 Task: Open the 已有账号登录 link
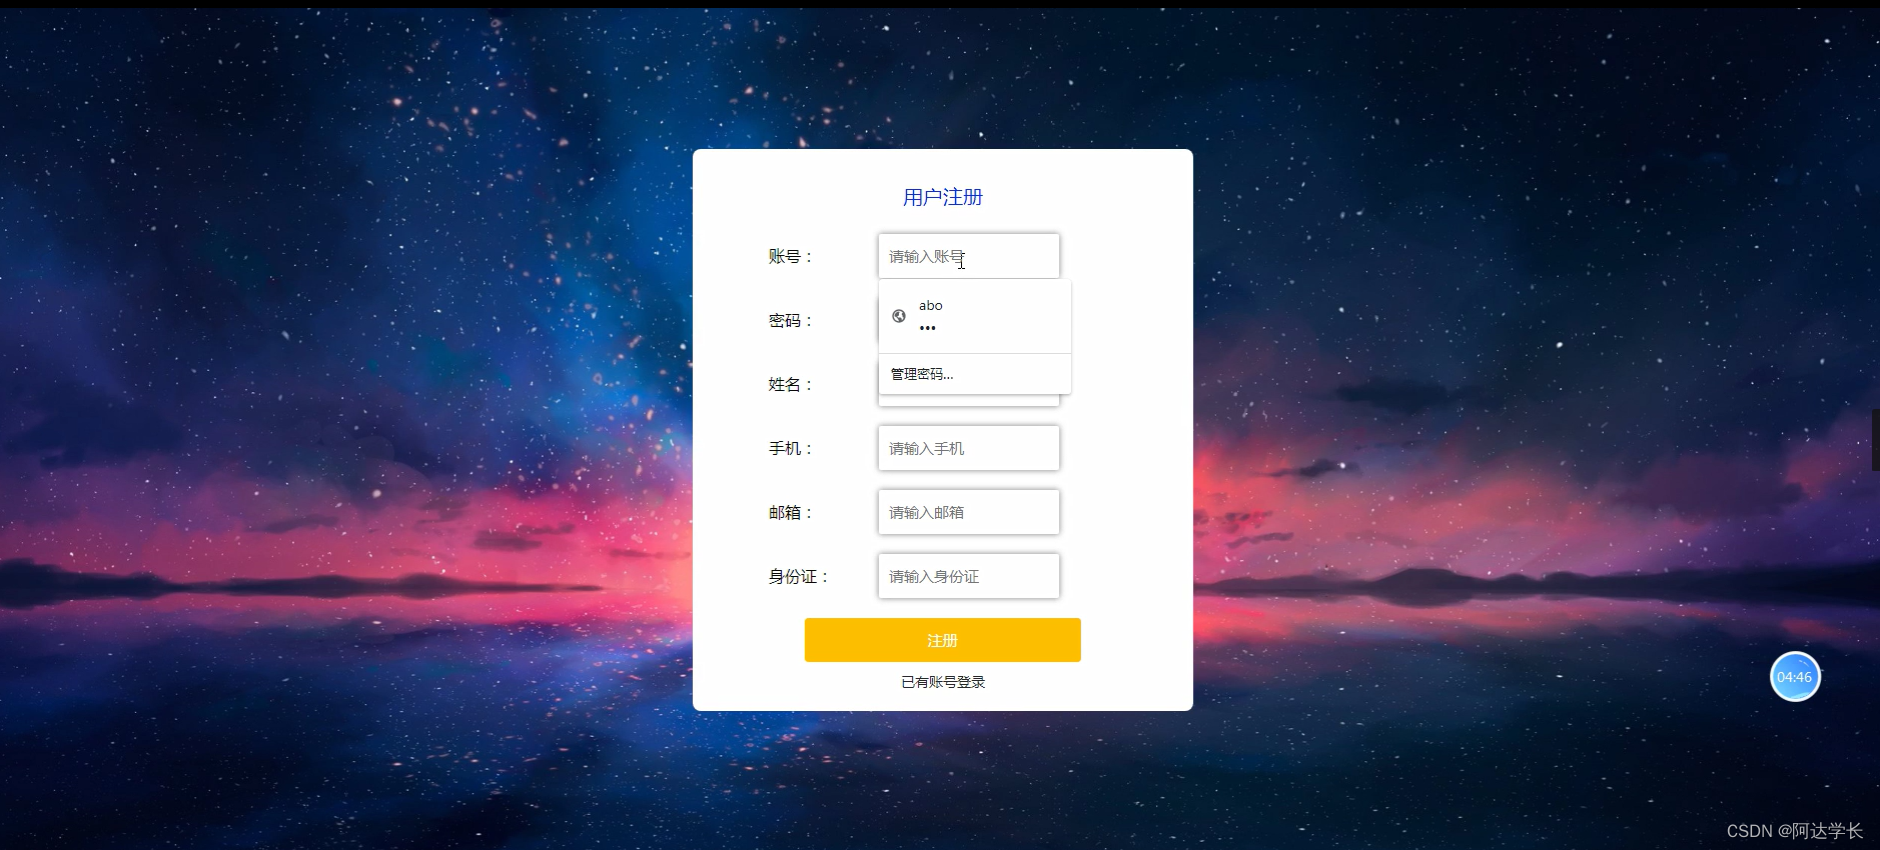(x=943, y=682)
